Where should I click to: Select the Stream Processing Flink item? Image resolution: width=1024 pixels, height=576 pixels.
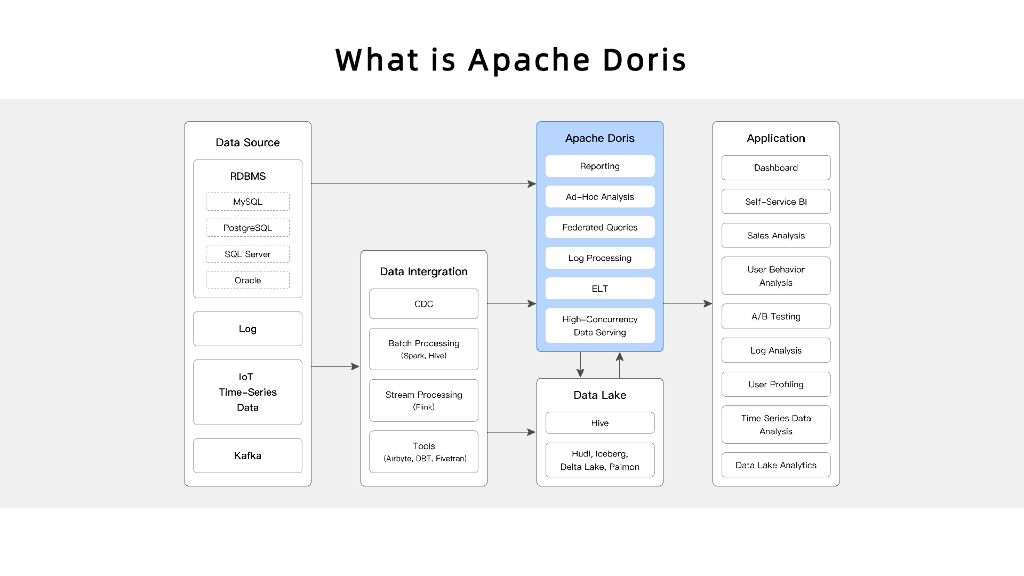(423, 399)
